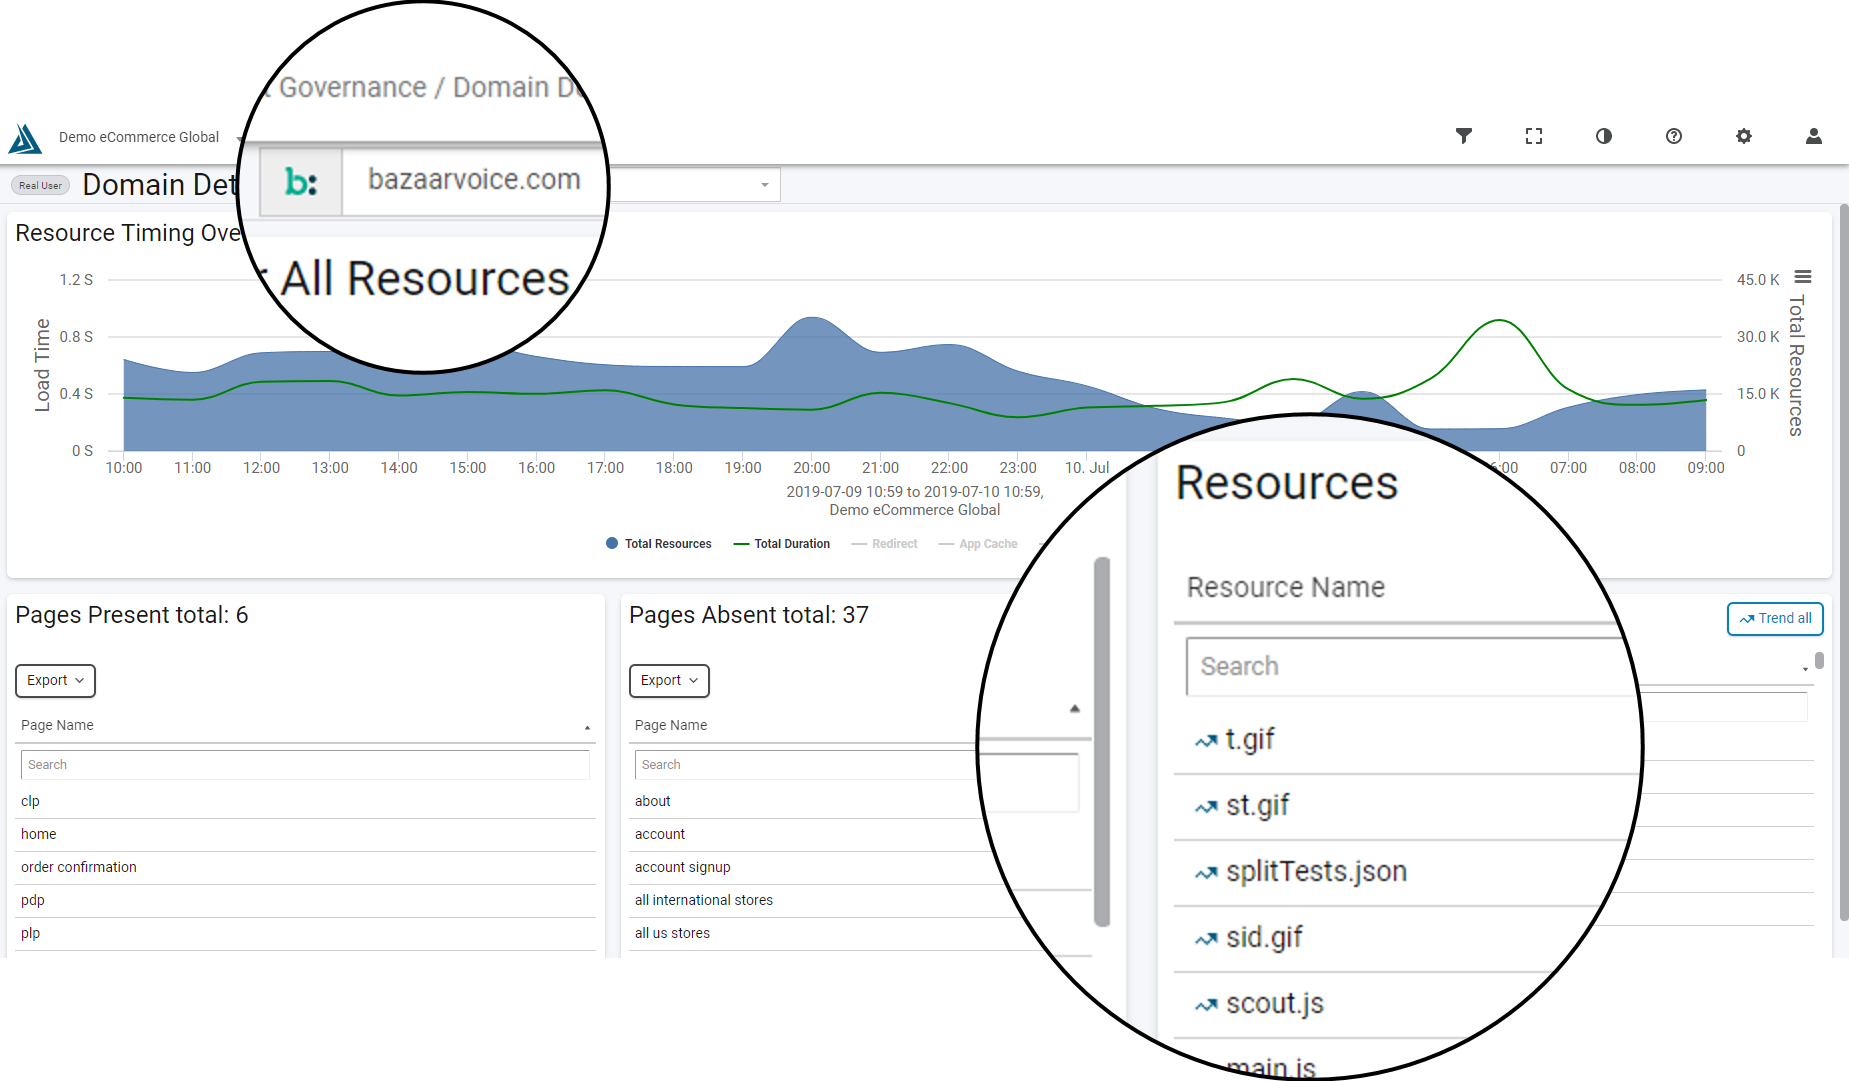Click the Trend all button
Viewport: 1849px width, 1081px height.
click(1775, 618)
